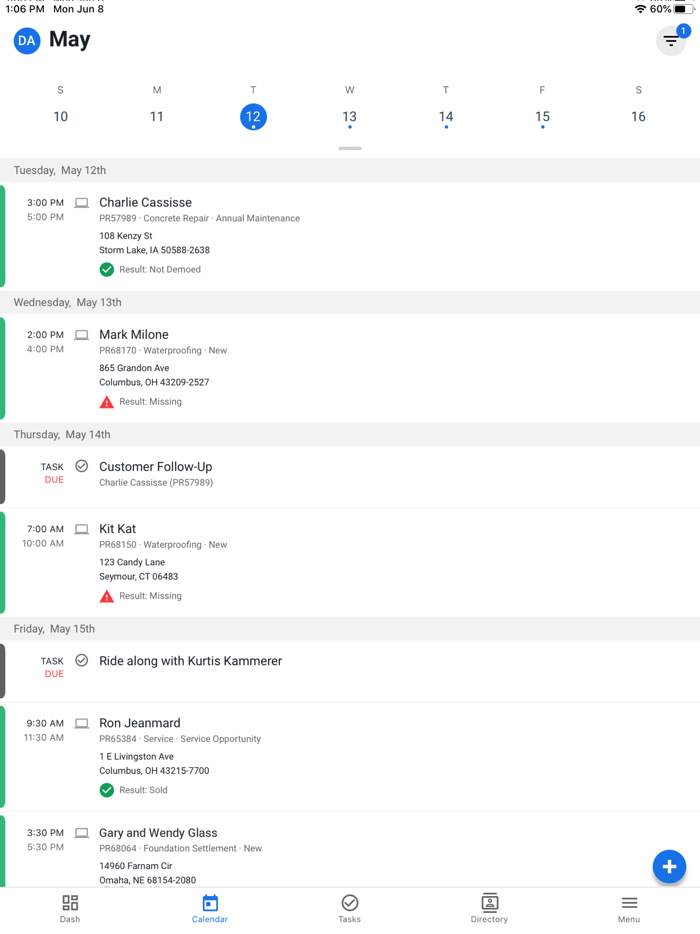700x934 pixels.
Task: Tap the pull handle below the week strip
Action: coord(349,148)
